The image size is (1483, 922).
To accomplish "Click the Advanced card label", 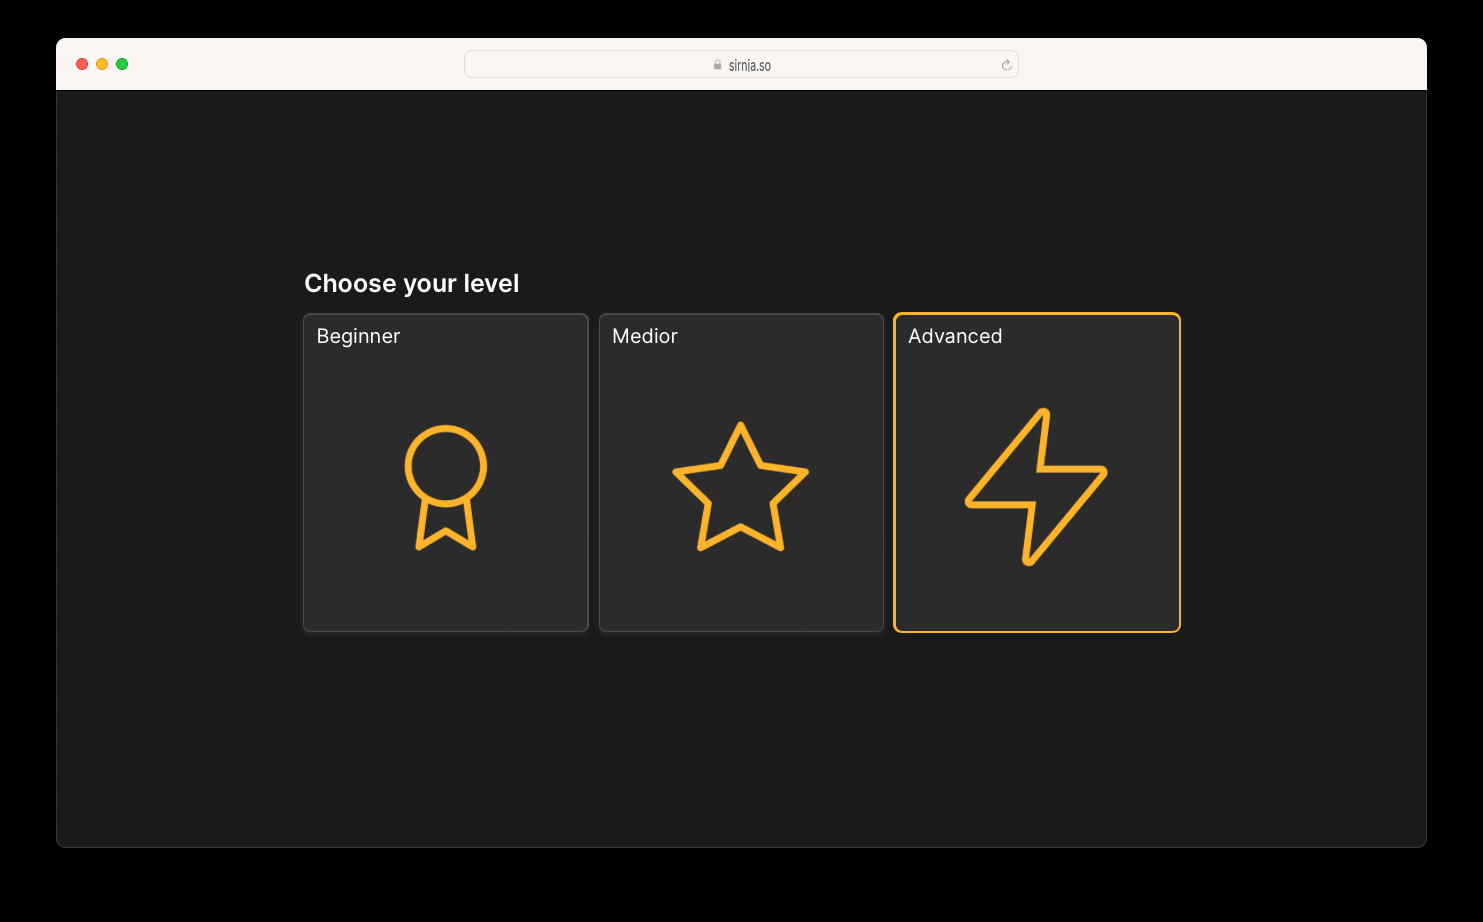I will tap(955, 336).
